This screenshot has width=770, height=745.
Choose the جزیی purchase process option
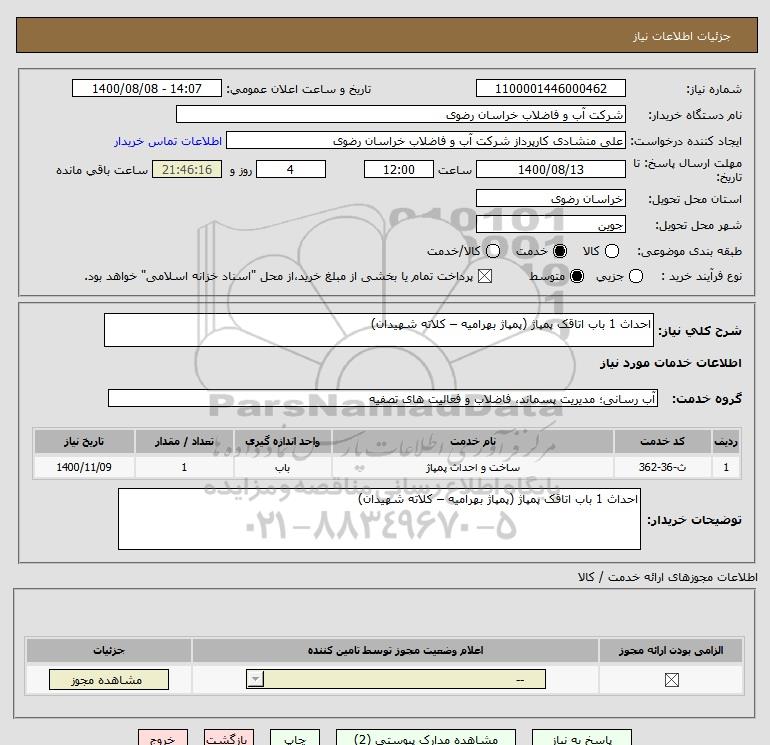point(635,276)
